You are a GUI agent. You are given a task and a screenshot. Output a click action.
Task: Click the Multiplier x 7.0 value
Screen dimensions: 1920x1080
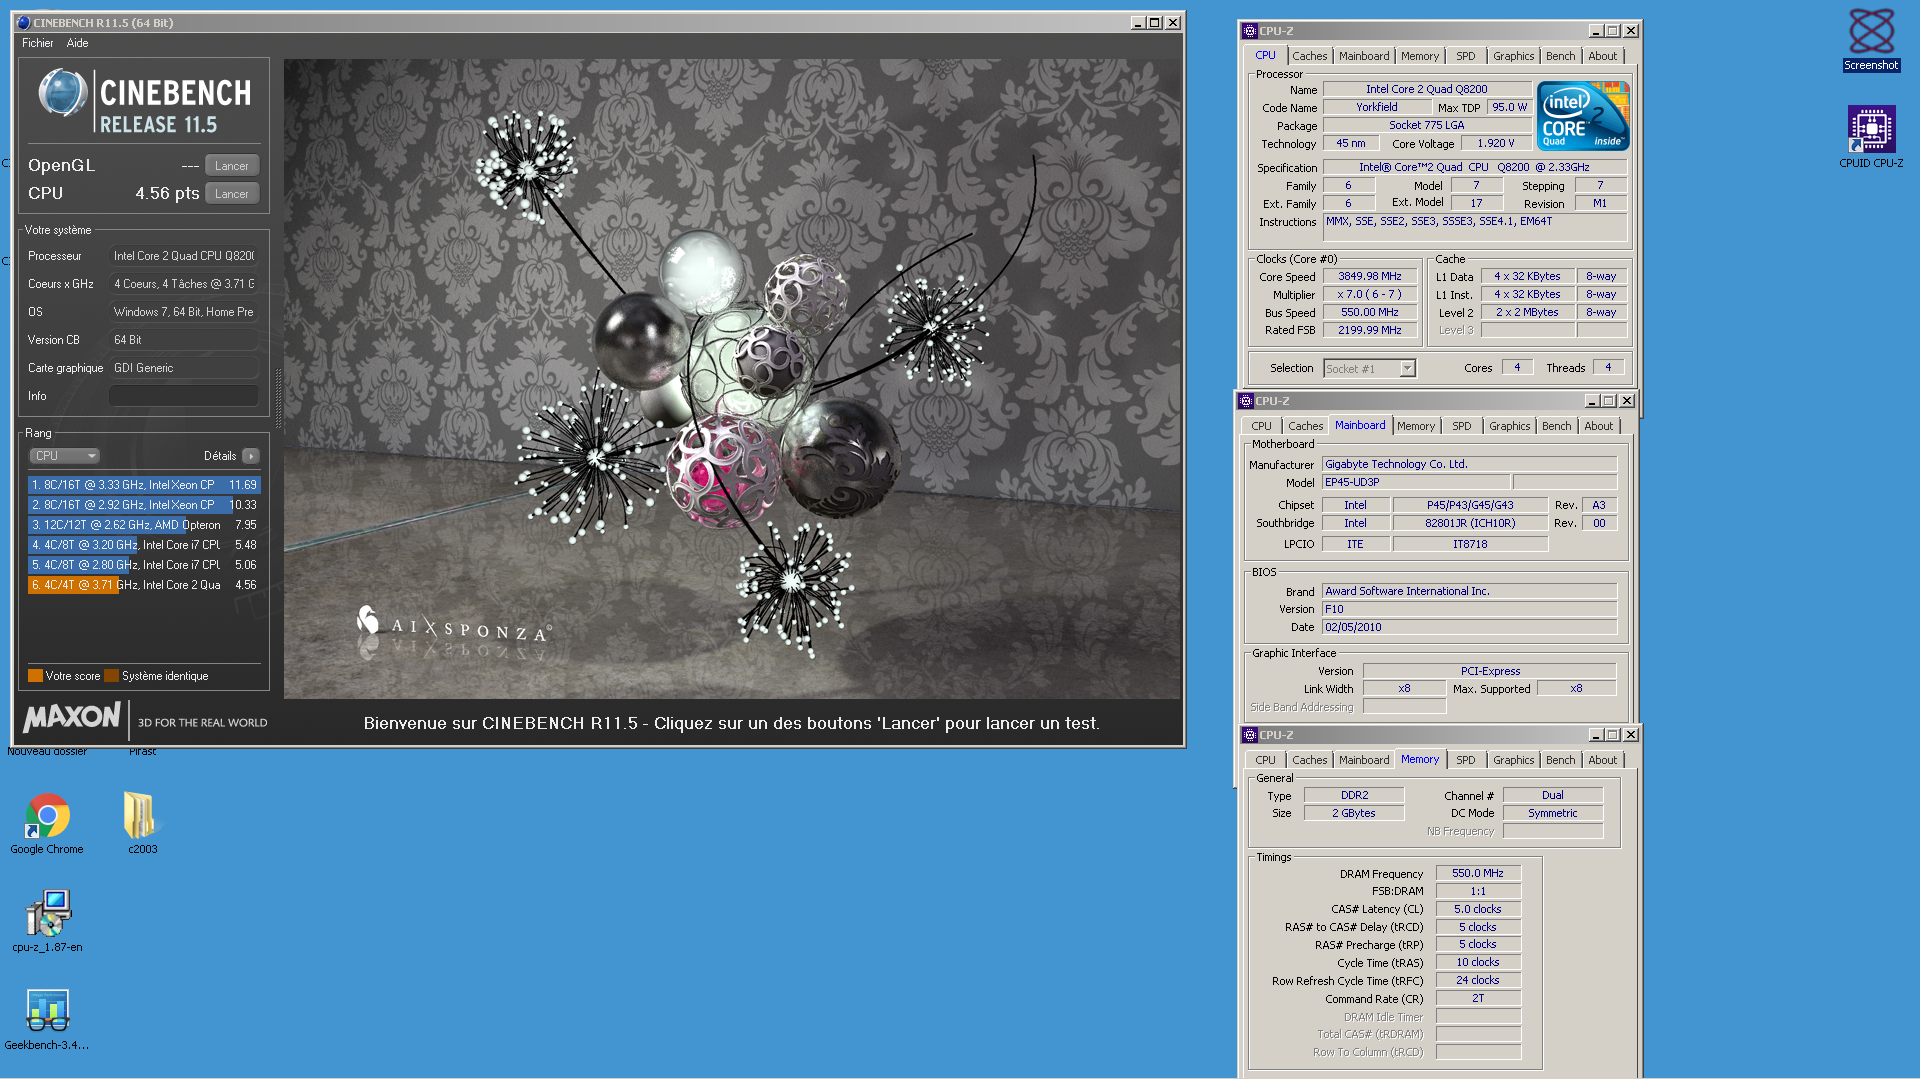[x=1369, y=294]
